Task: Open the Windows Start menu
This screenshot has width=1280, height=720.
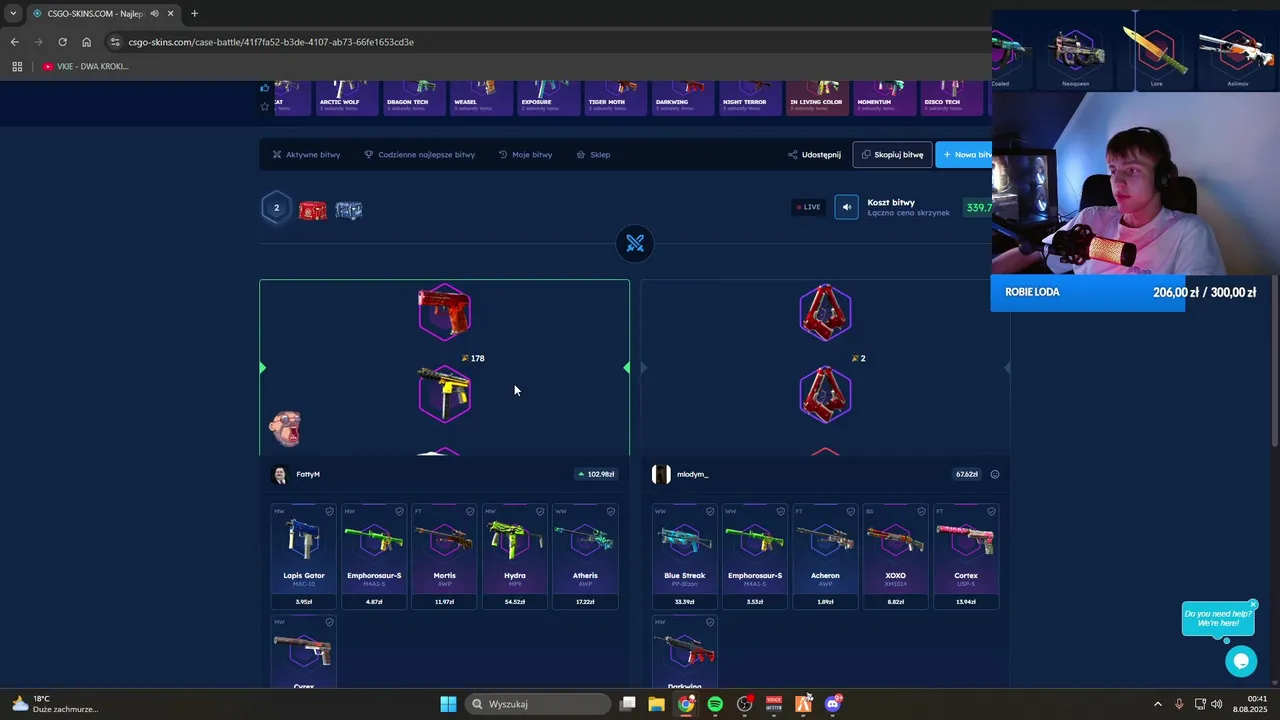Action: click(x=448, y=704)
